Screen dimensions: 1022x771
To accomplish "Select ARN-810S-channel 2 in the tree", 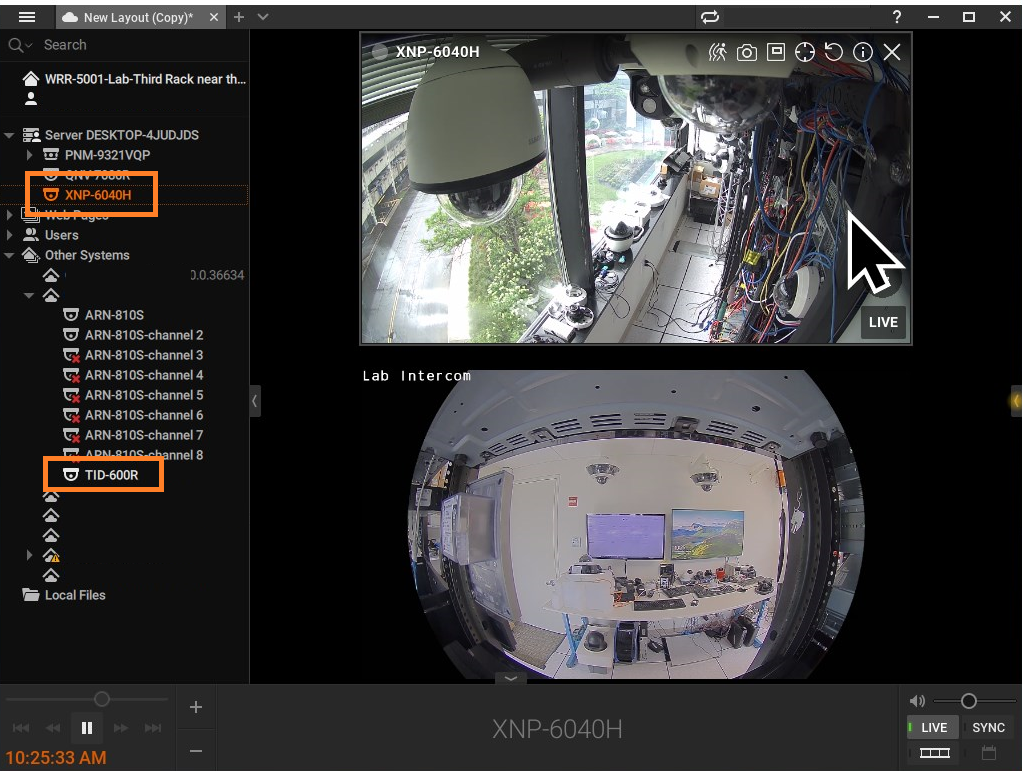I will coord(143,335).
